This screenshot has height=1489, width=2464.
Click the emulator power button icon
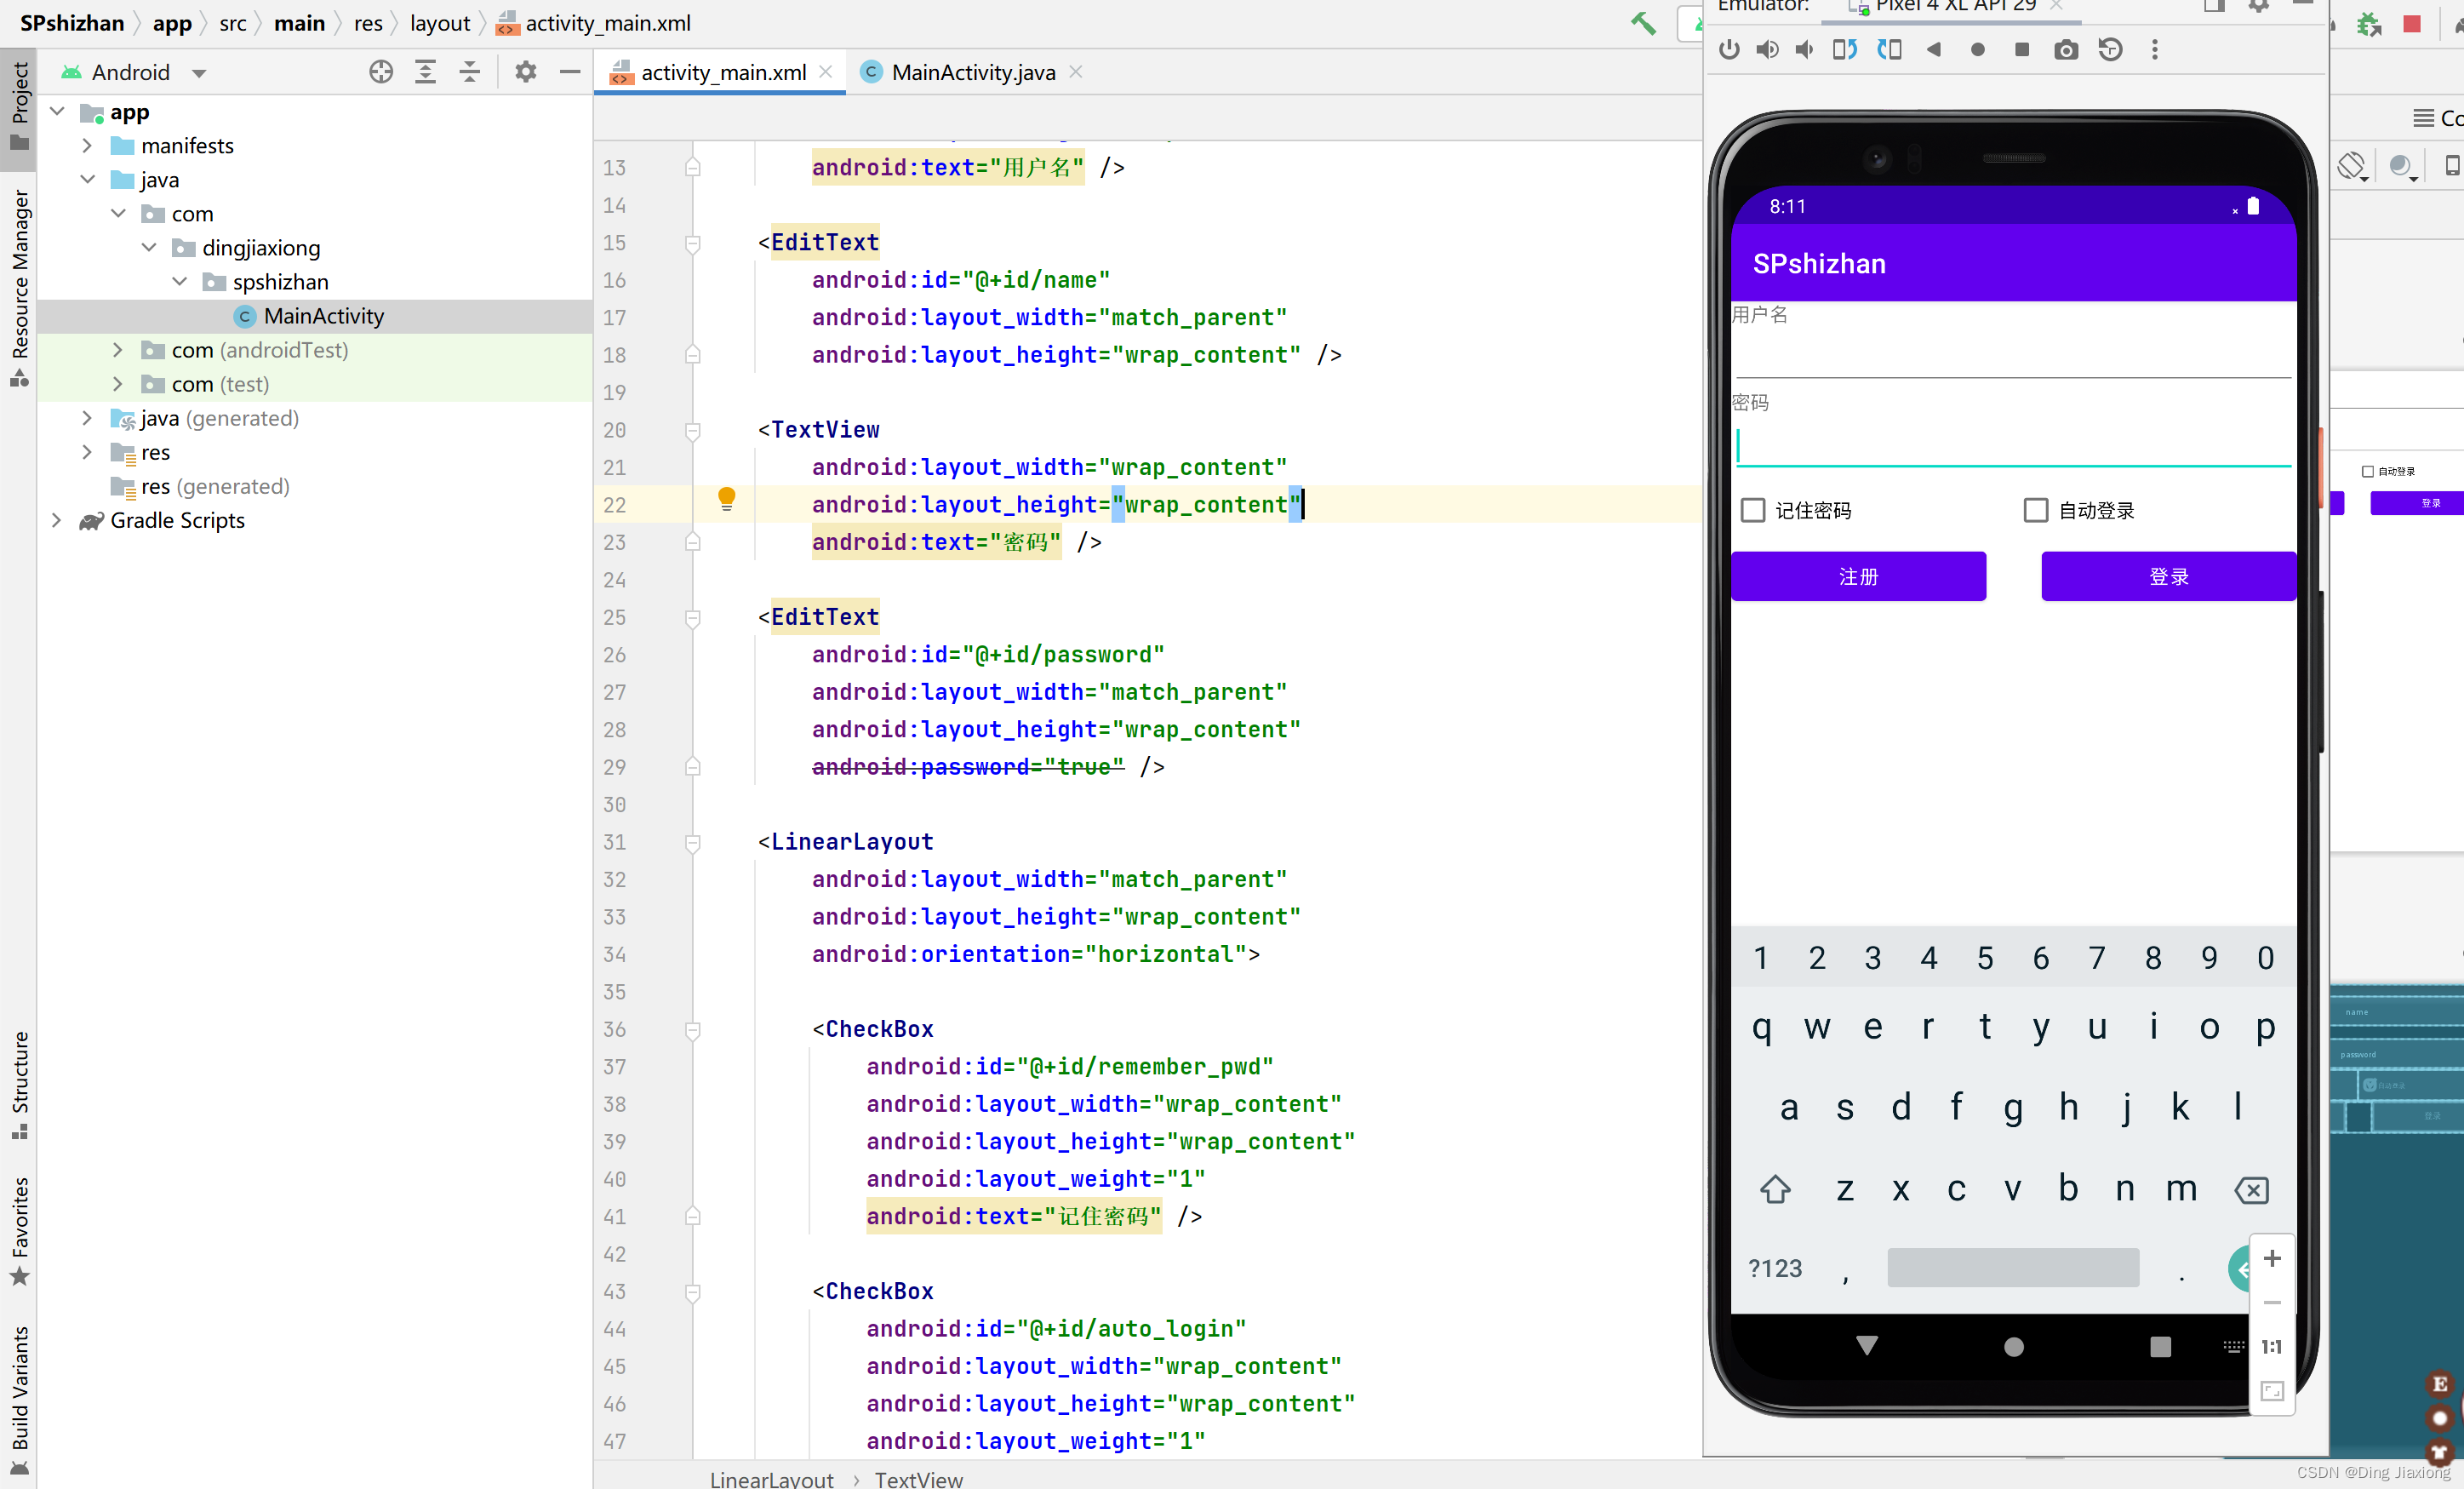[1729, 50]
